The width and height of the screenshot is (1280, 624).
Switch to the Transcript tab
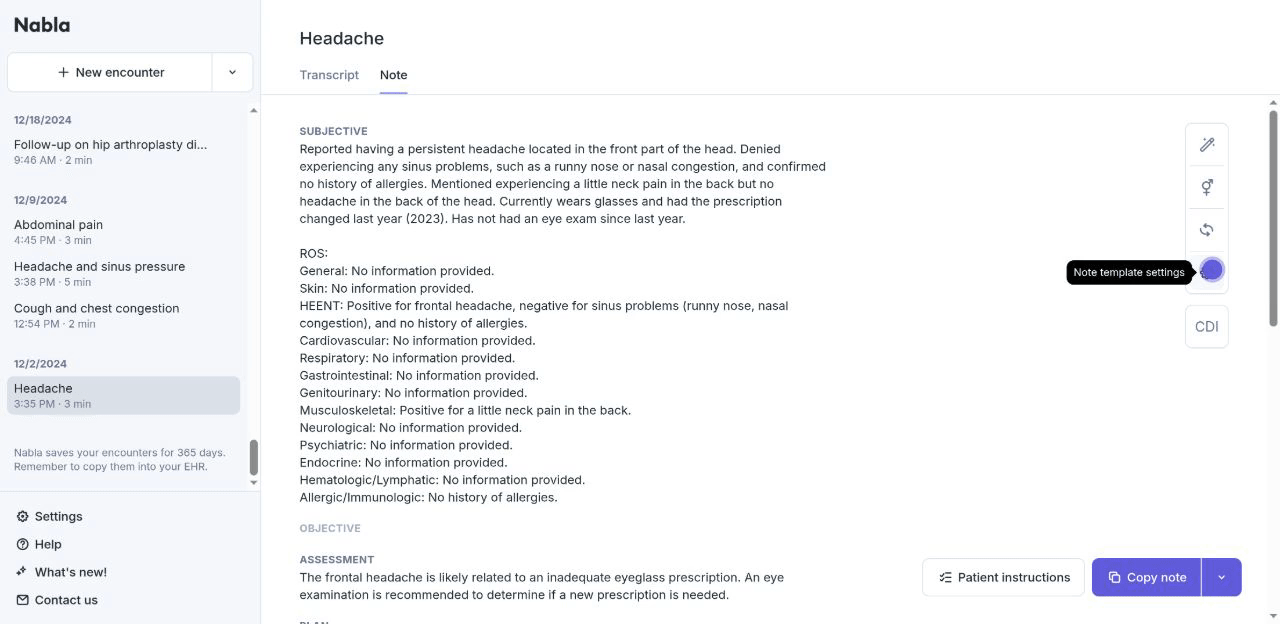click(x=329, y=75)
